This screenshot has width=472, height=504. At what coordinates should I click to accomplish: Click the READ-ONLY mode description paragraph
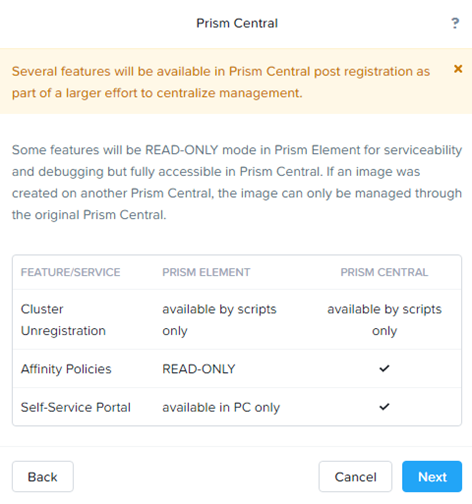pos(237,182)
